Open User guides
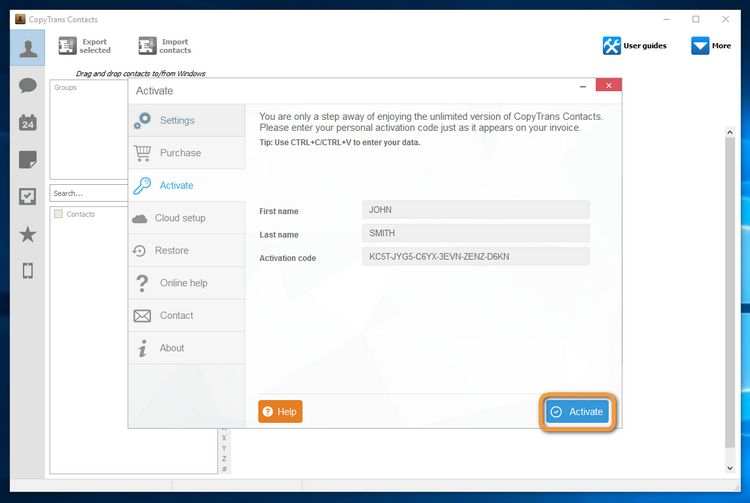Image resolution: width=750 pixels, height=503 pixels. coord(635,46)
